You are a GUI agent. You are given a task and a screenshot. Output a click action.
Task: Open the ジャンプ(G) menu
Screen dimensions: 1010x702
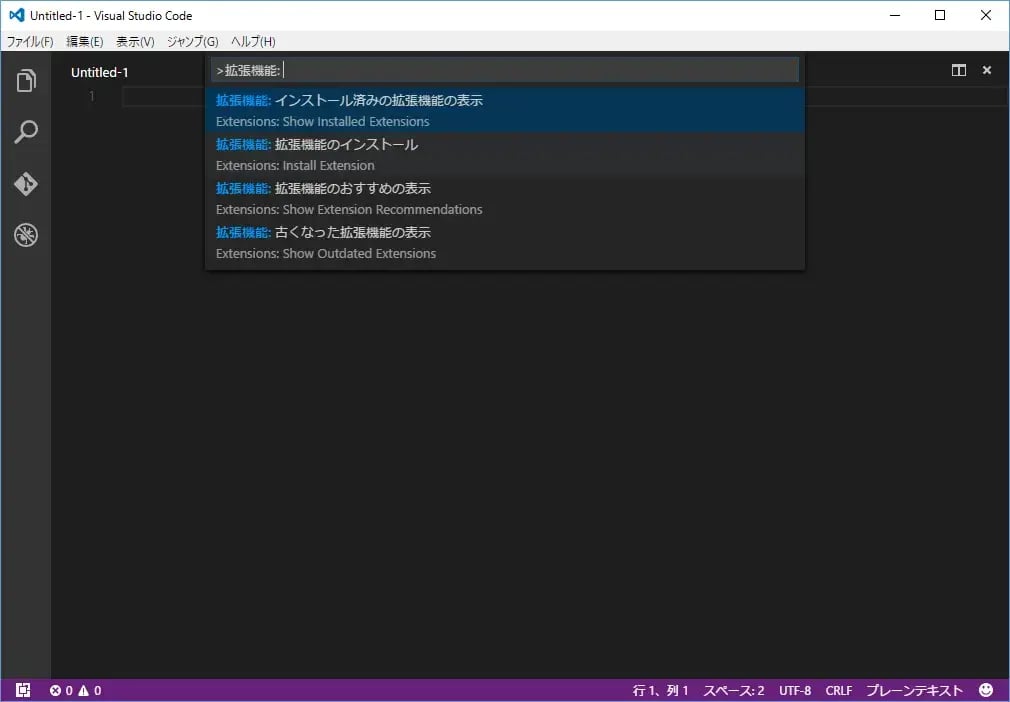(193, 41)
